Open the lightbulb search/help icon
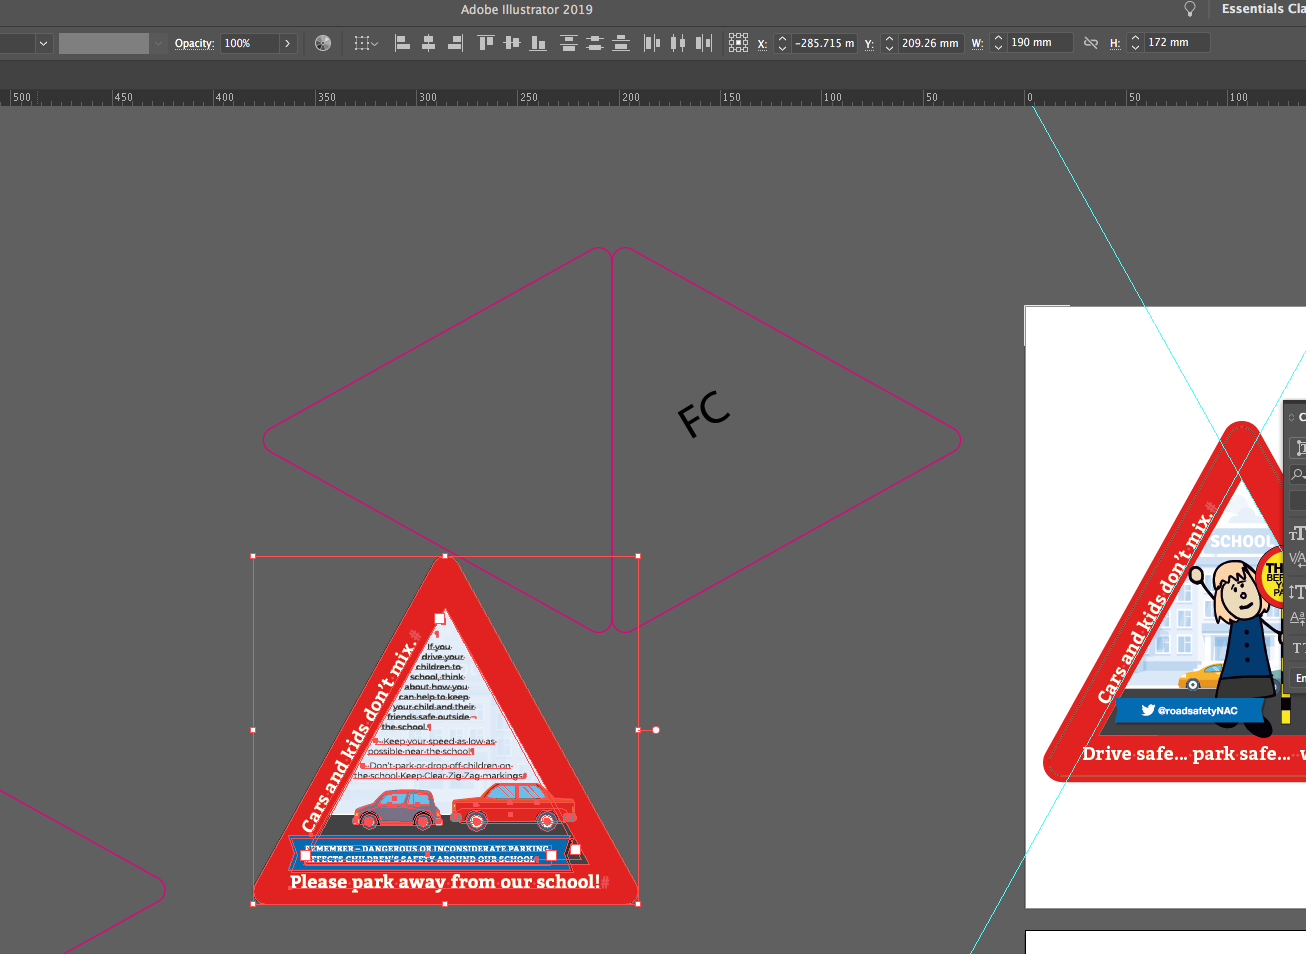 point(1190,9)
